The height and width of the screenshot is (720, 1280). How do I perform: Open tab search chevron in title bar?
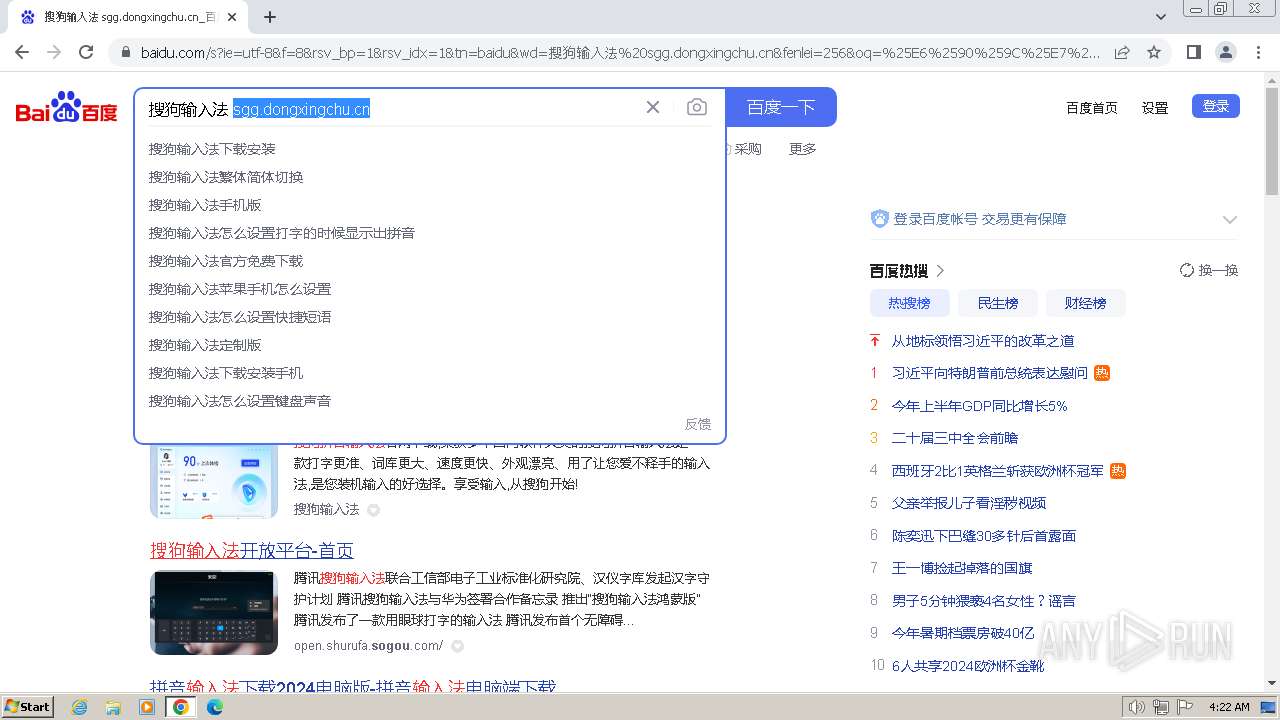coord(1161,17)
